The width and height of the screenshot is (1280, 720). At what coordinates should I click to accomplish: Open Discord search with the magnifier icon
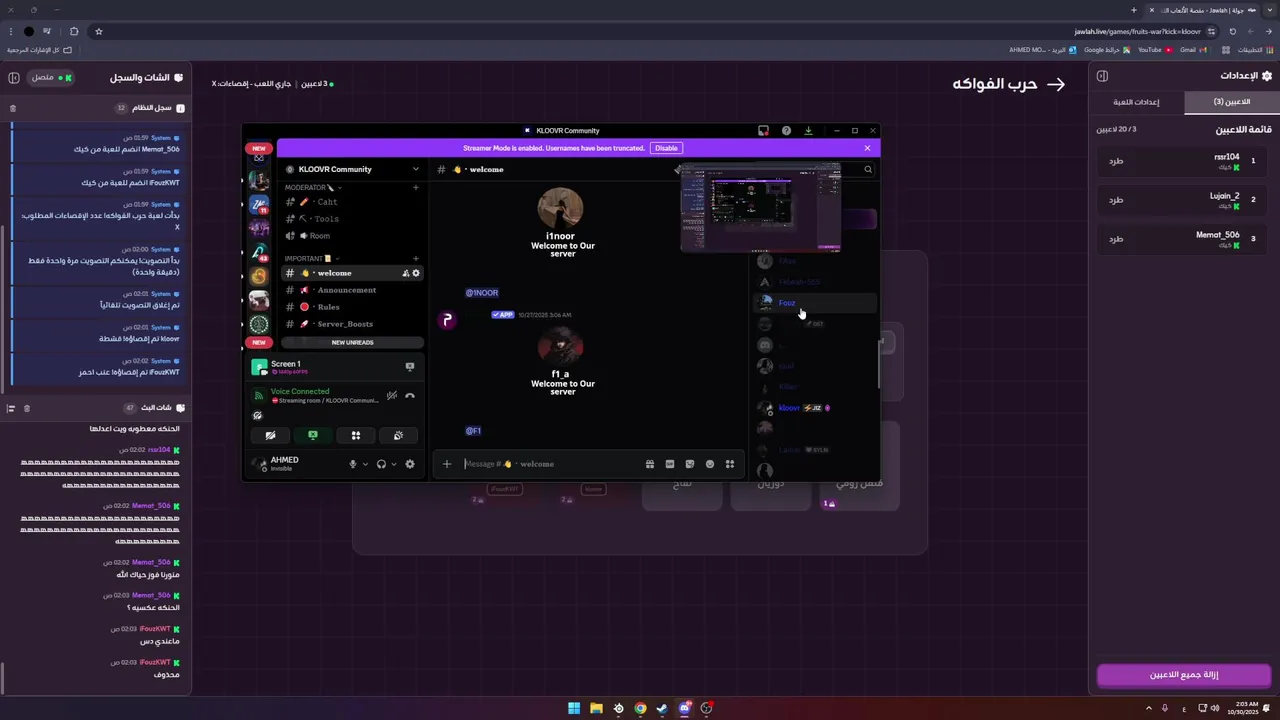[868, 169]
